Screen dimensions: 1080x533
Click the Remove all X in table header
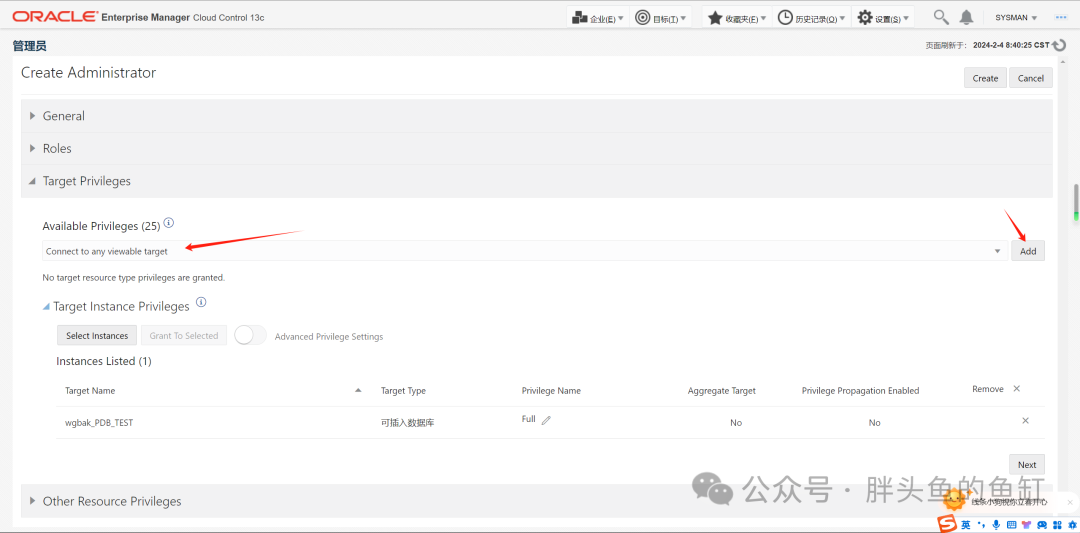click(x=1017, y=389)
